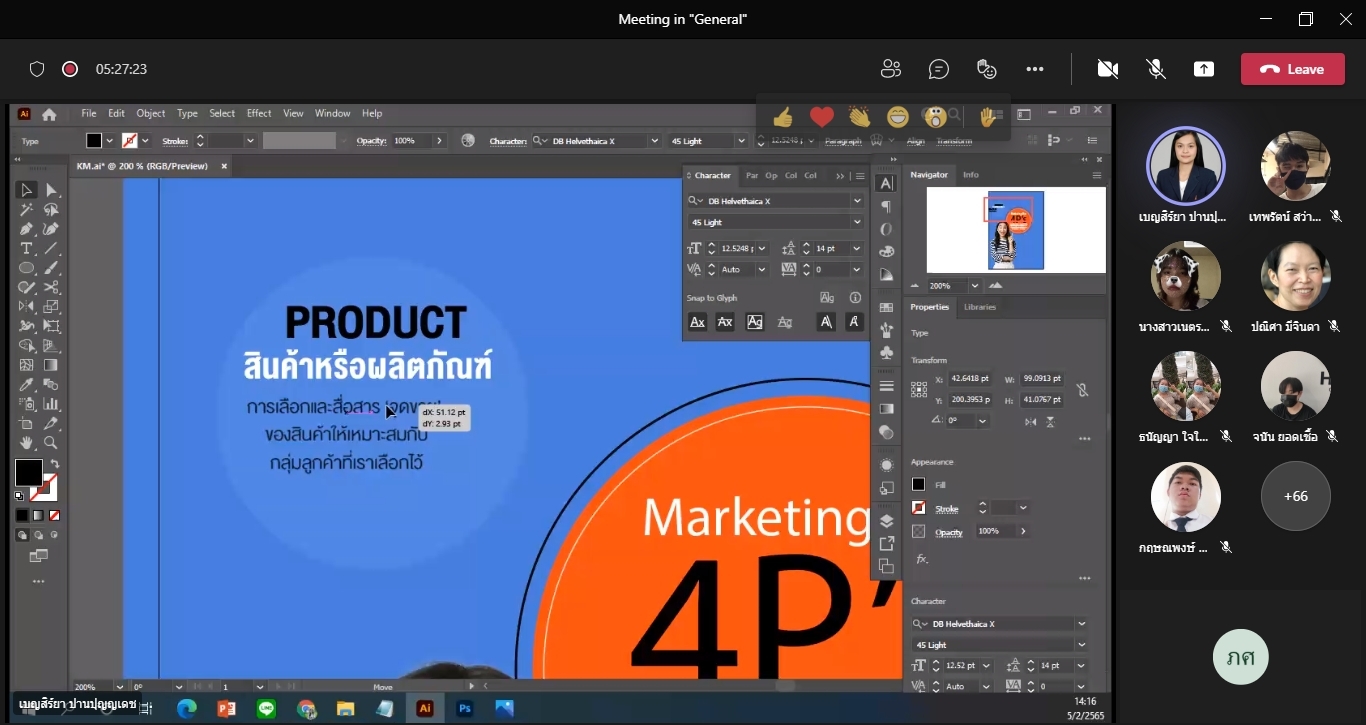Select the Line Segment tool
Viewport: 1366px width, 725px height.
coord(51,248)
